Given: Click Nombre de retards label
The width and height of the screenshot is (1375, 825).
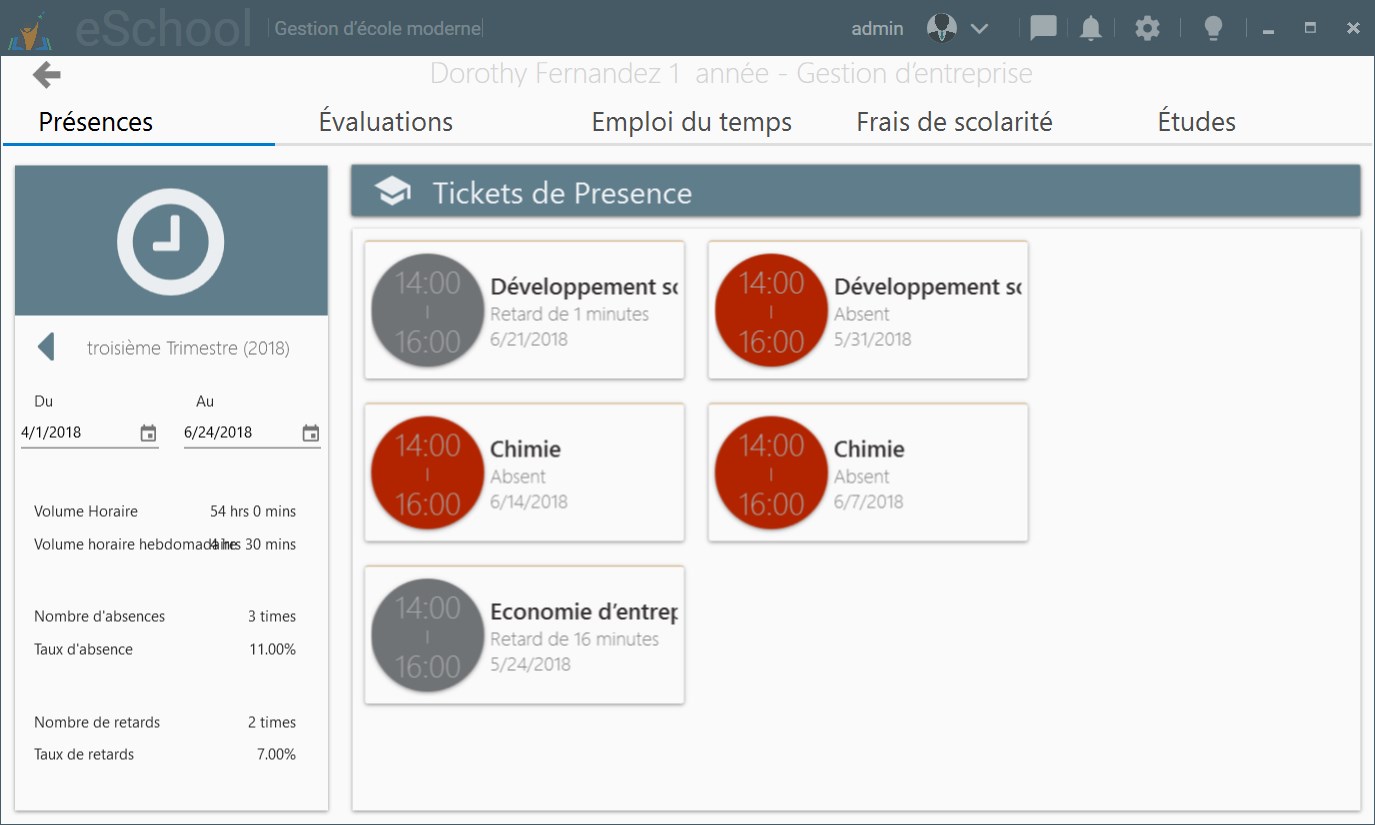Looking at the screenshot, I should (x=97, y=722).
